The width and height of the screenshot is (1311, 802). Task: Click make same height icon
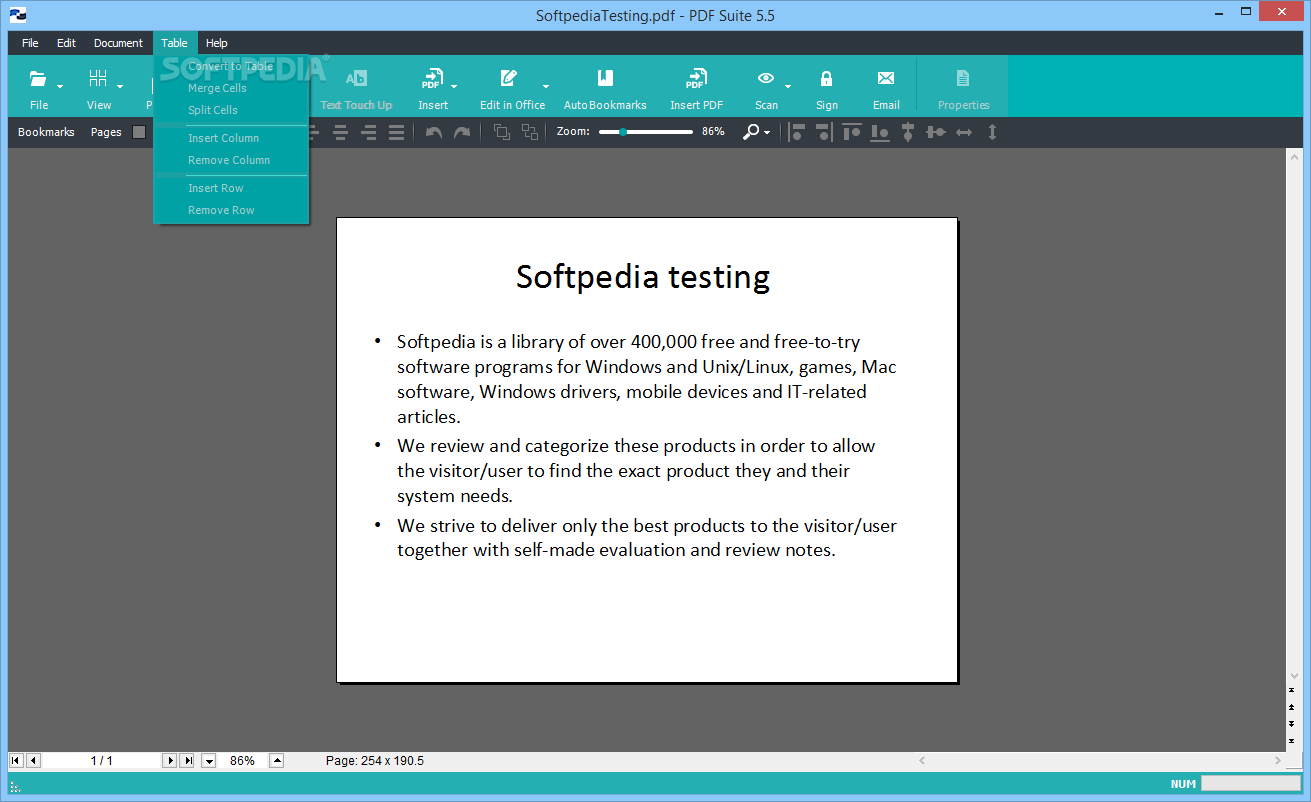pyautogui.click(x=992, y=132)
